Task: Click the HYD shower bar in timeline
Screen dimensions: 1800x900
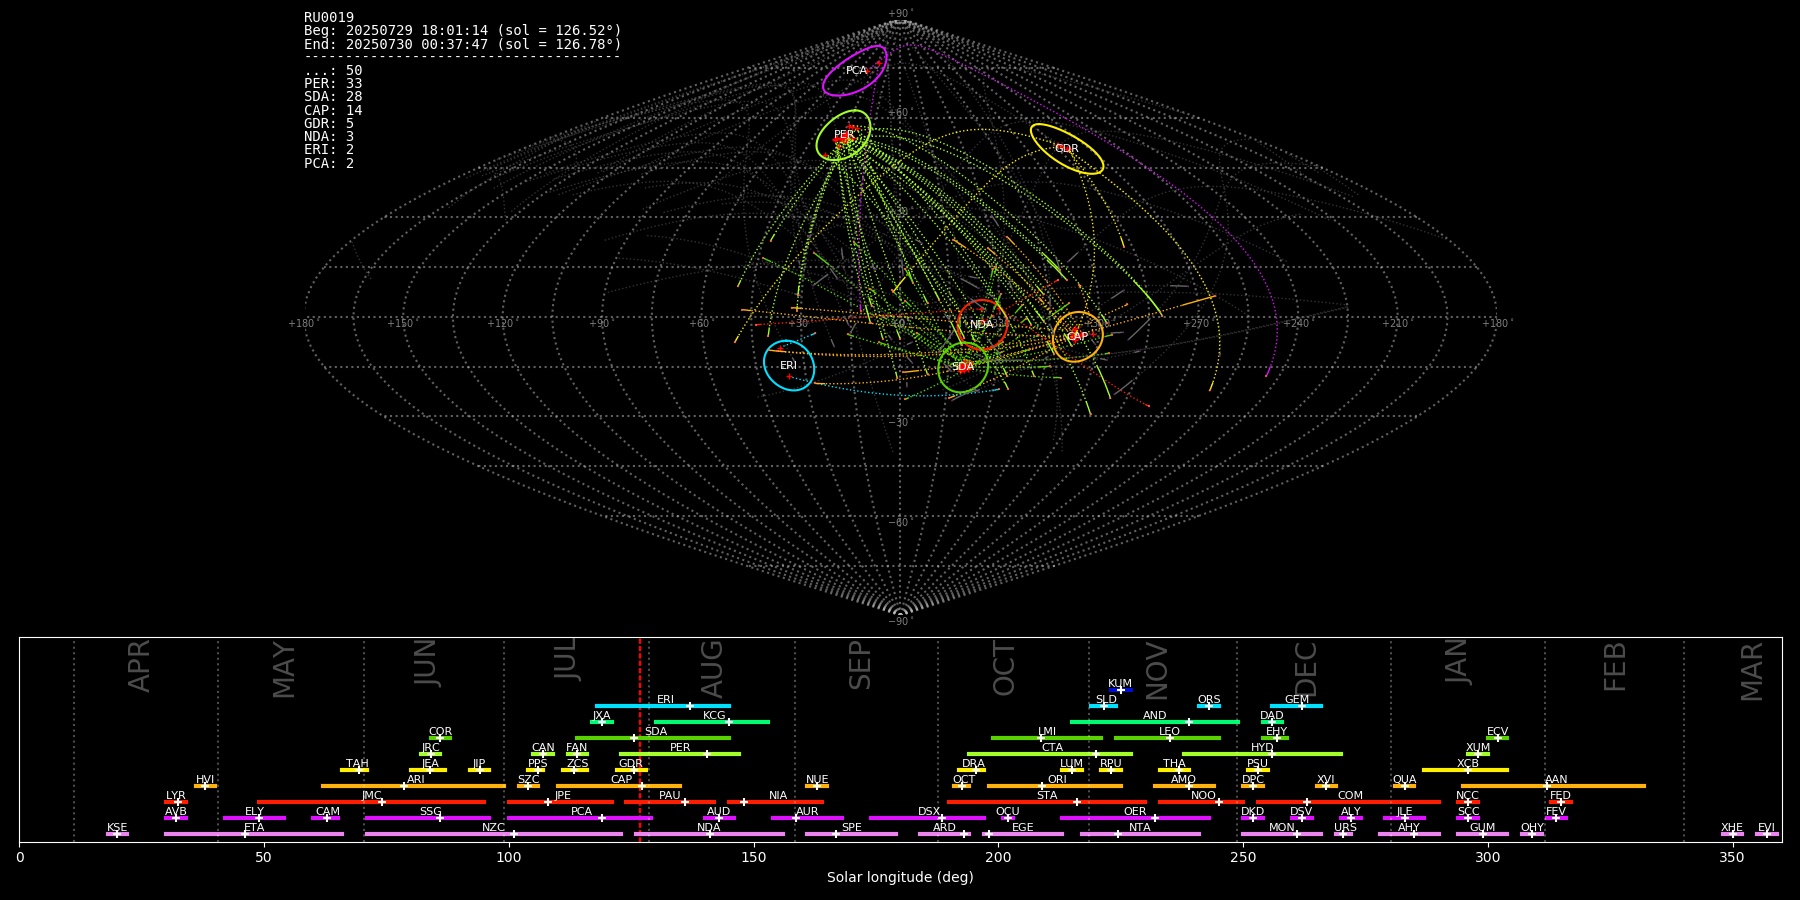Action: pos(1262,754)
